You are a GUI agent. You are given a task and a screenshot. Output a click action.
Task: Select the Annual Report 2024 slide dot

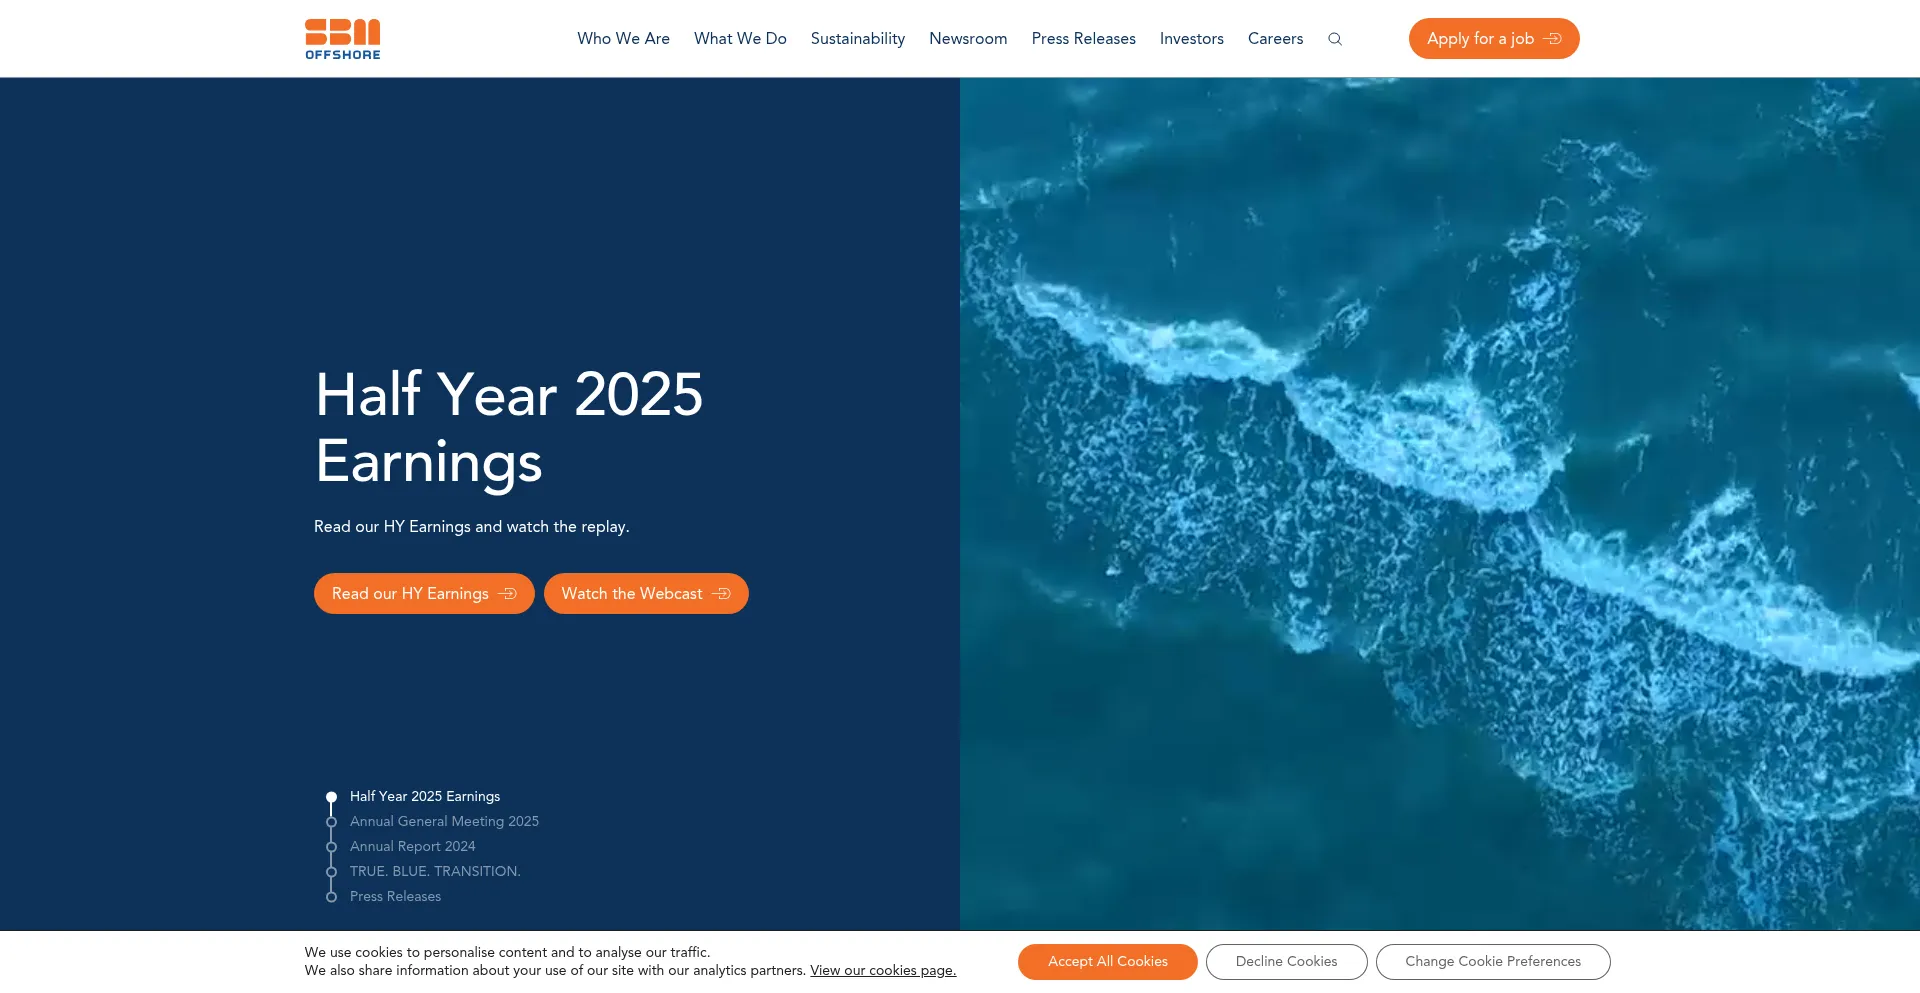[332, 847]
